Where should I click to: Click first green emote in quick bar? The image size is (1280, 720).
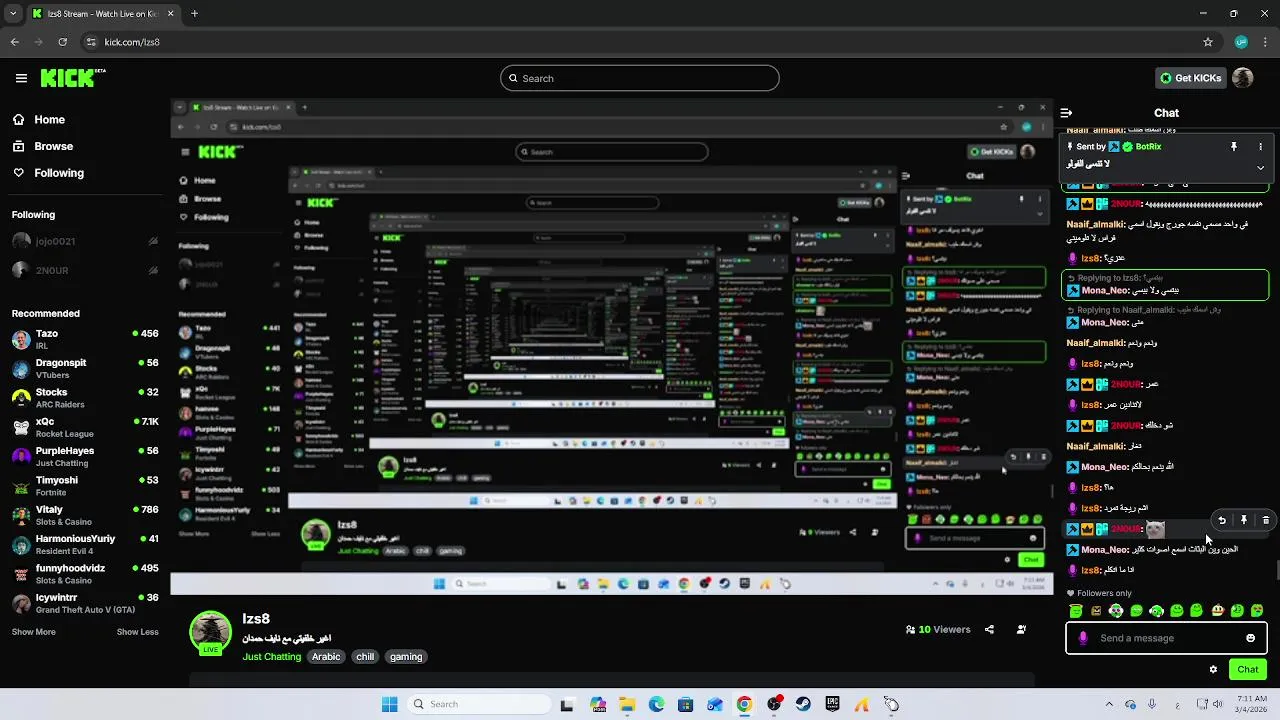(1076, 611)
